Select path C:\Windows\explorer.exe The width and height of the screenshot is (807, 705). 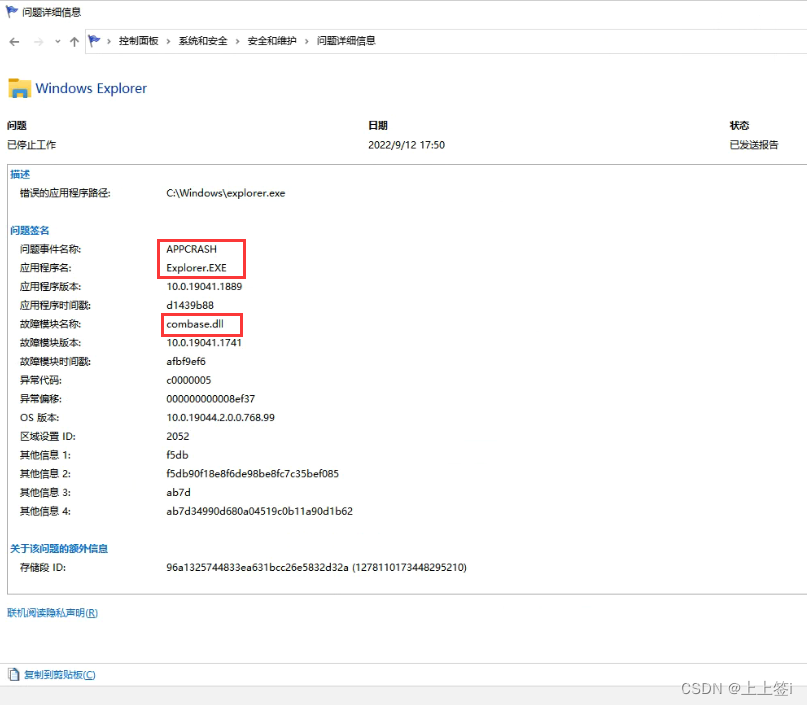coord(225,193)
